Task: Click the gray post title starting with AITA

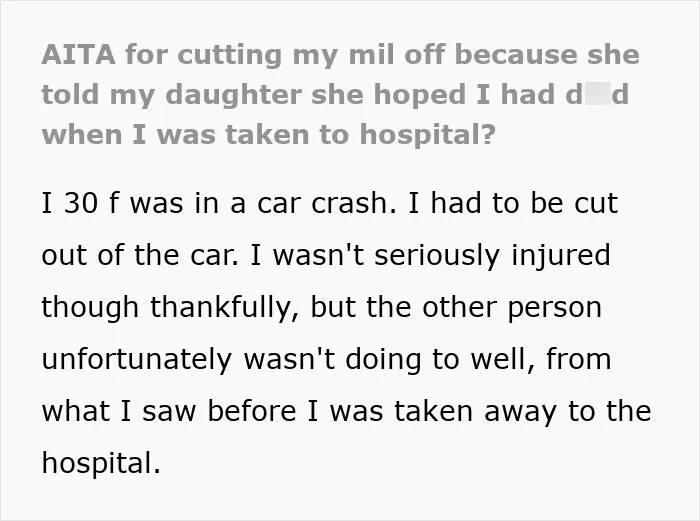Action: [340, 94]
